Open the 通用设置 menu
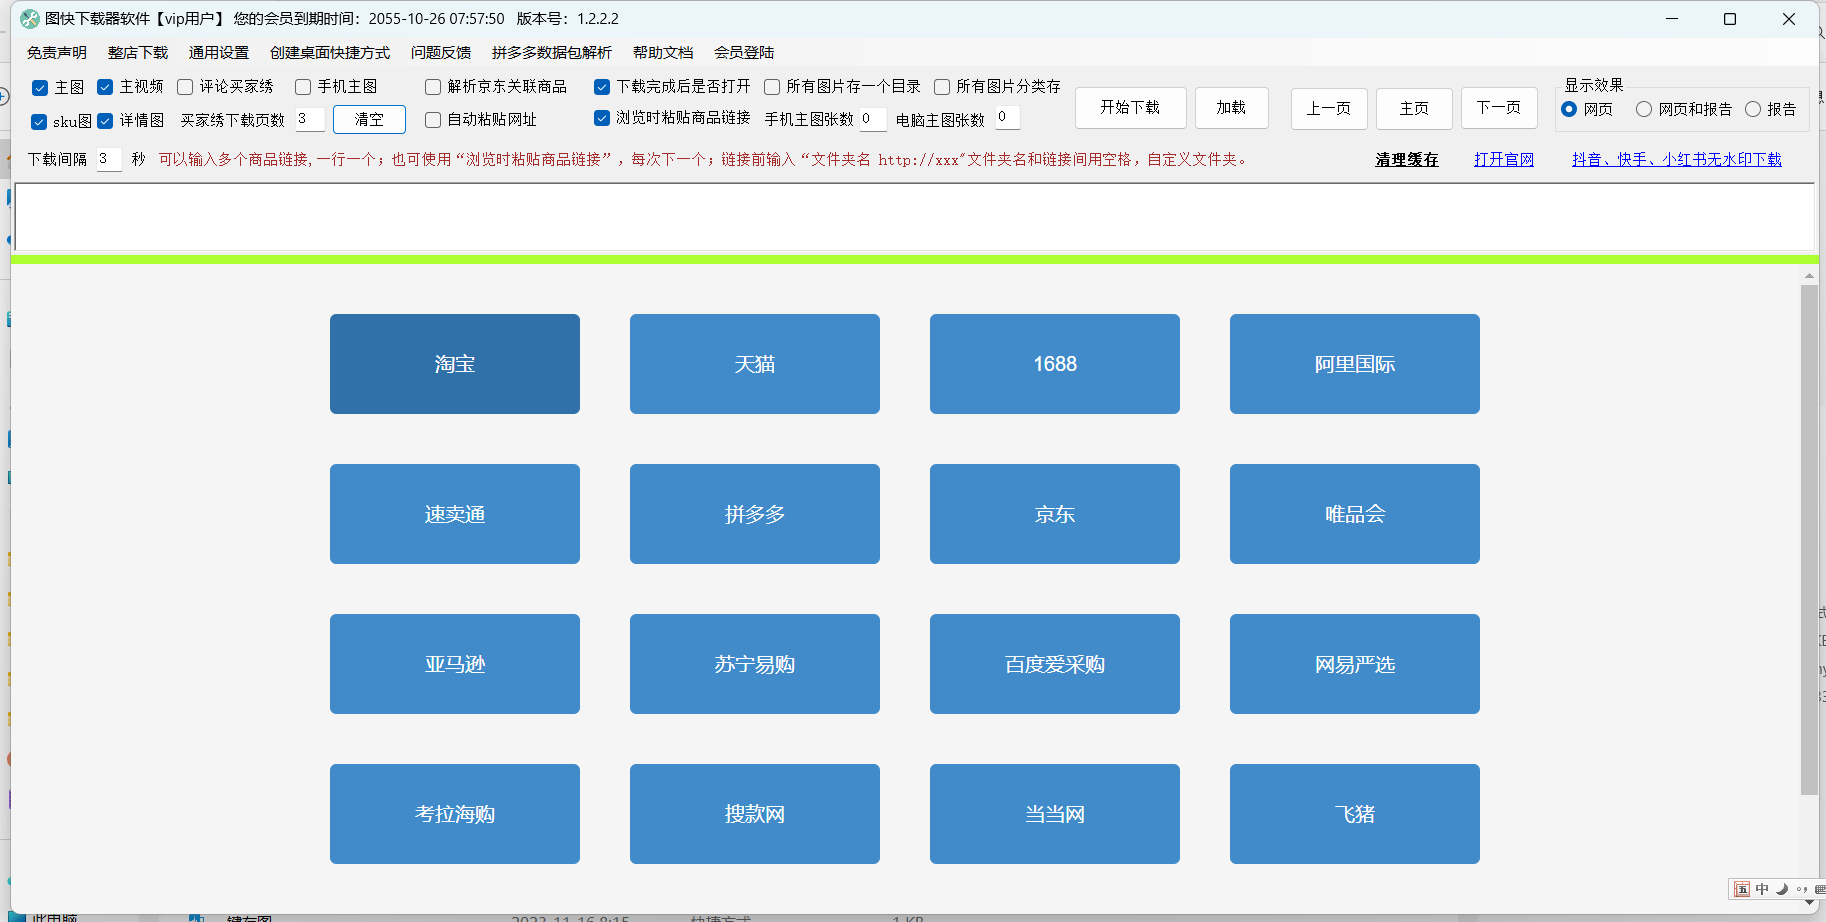 [x=218, y=52]
